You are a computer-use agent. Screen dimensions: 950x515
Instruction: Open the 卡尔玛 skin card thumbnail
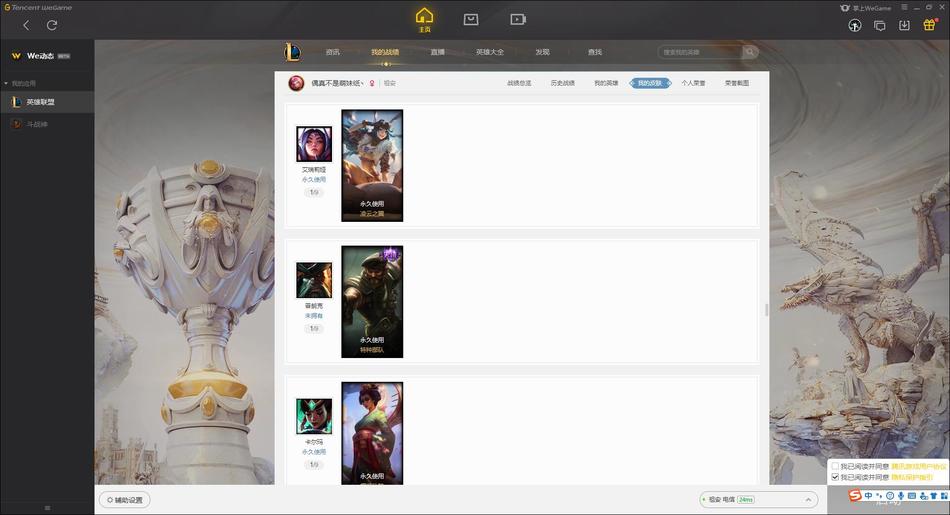372,433
